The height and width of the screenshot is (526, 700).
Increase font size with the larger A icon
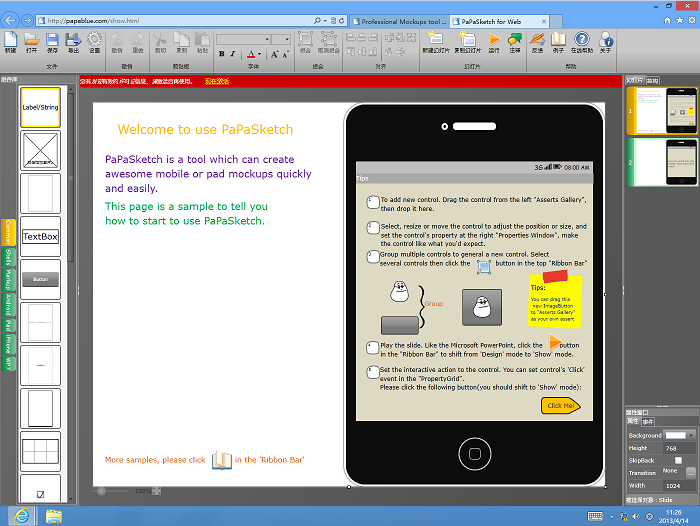pos(274,54)
